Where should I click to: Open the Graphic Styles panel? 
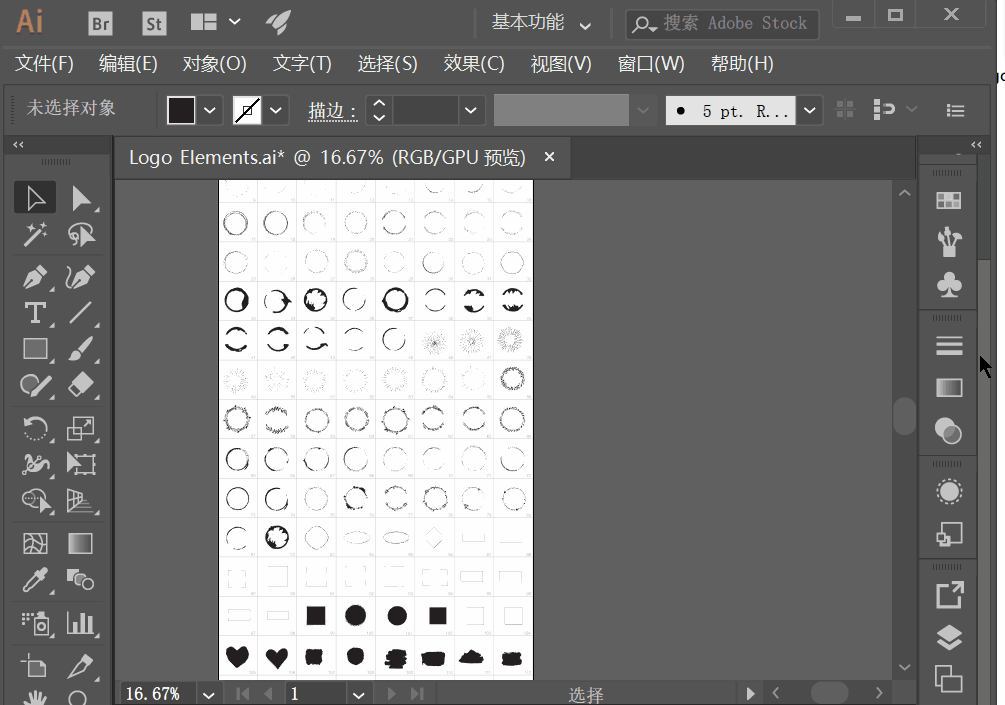click(x=949, y=534)
